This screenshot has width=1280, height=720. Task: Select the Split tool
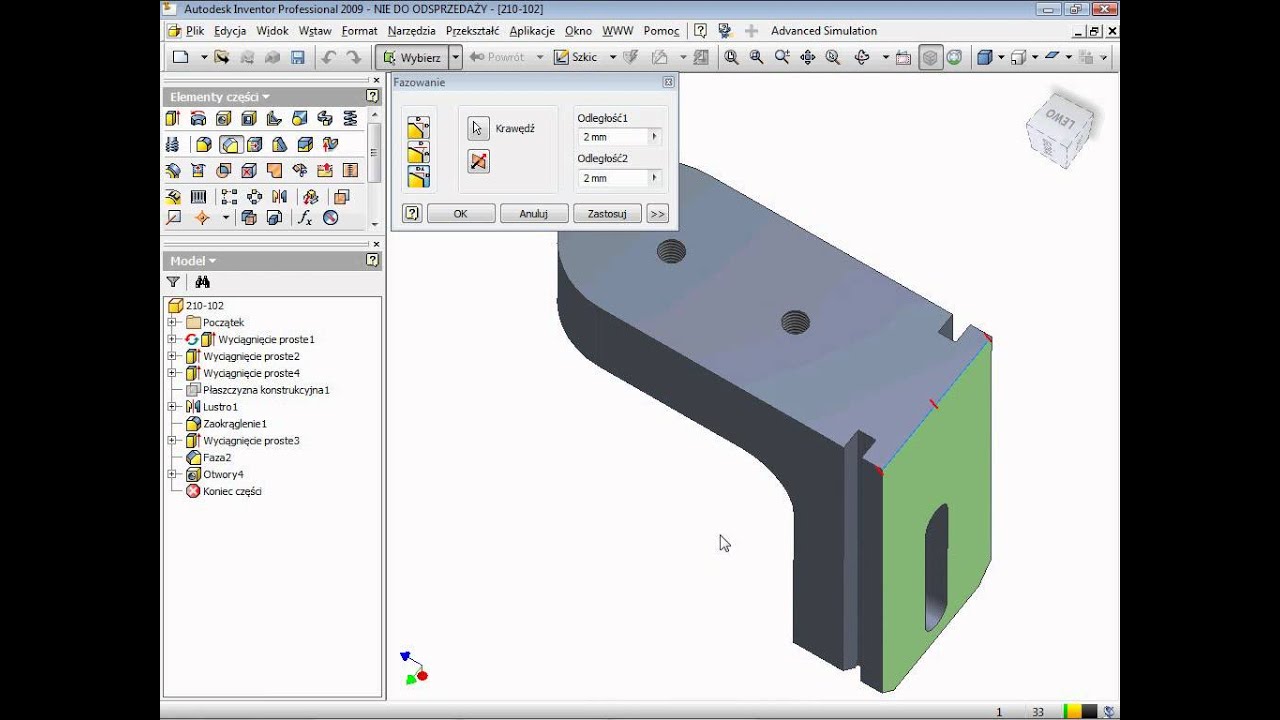(305, 145)
